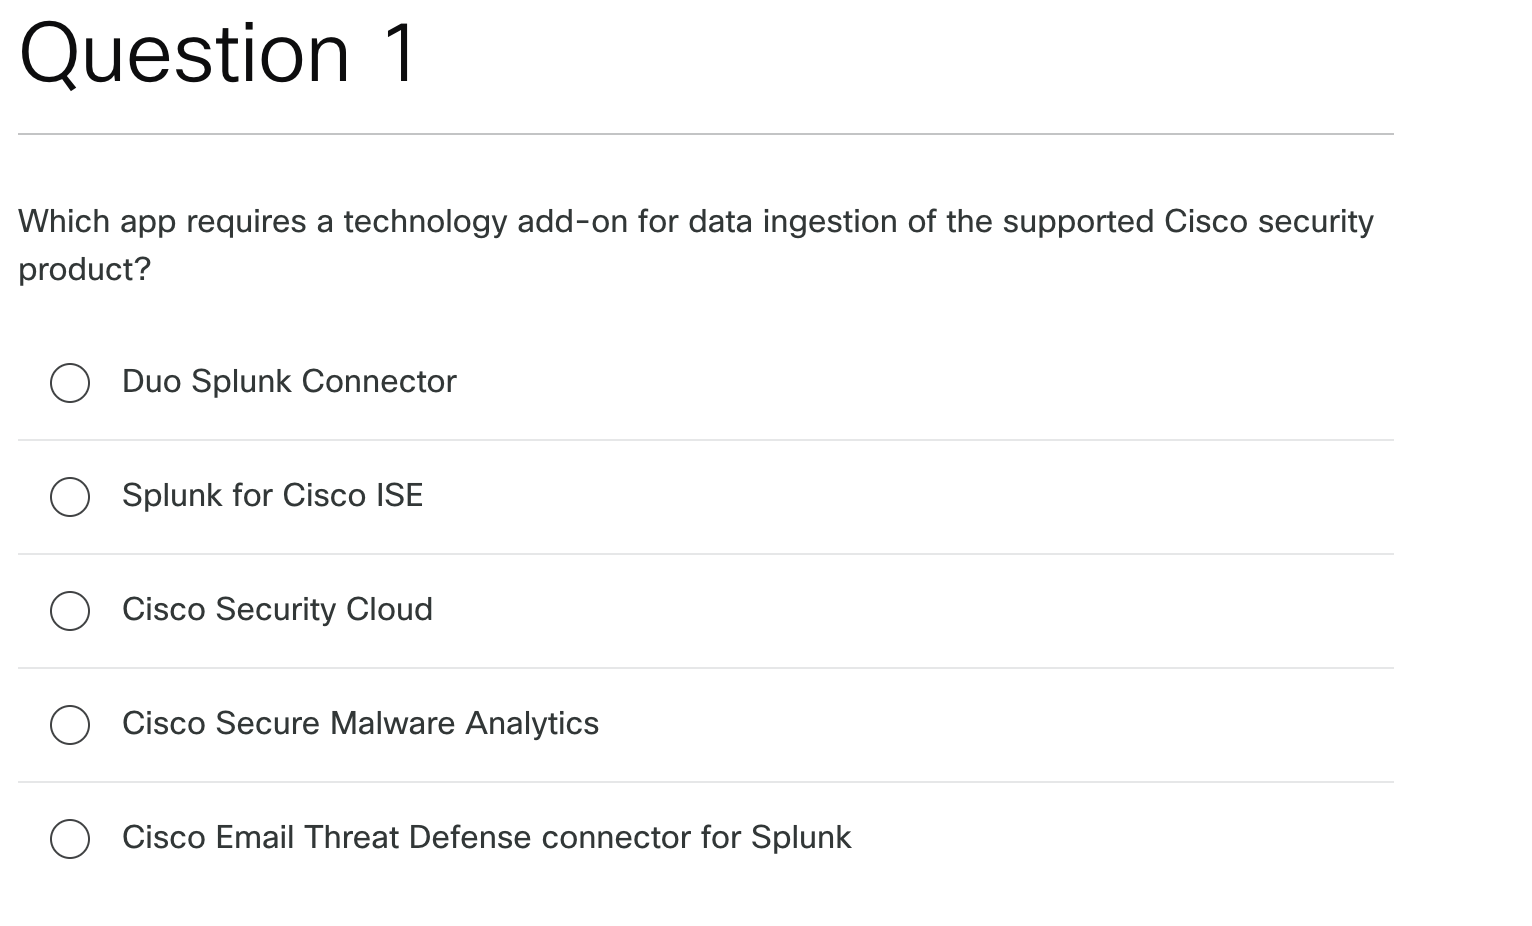
Task: Click the word "Connector" in the first option
Action: click(x=379, y=381)
